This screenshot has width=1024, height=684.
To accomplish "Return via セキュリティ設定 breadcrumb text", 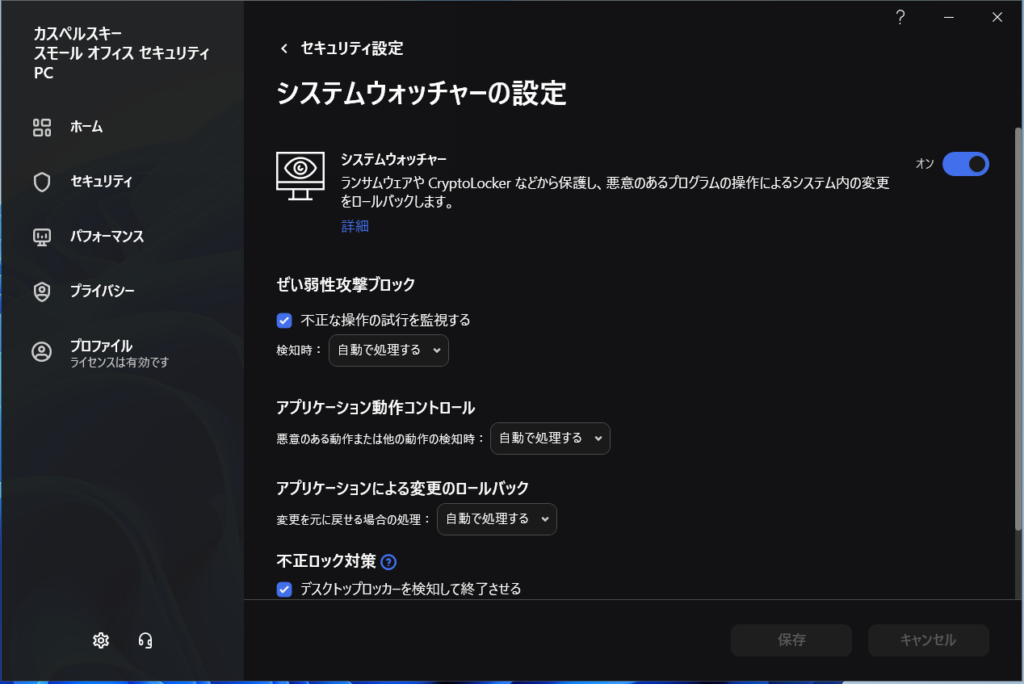I will point(351,48).
